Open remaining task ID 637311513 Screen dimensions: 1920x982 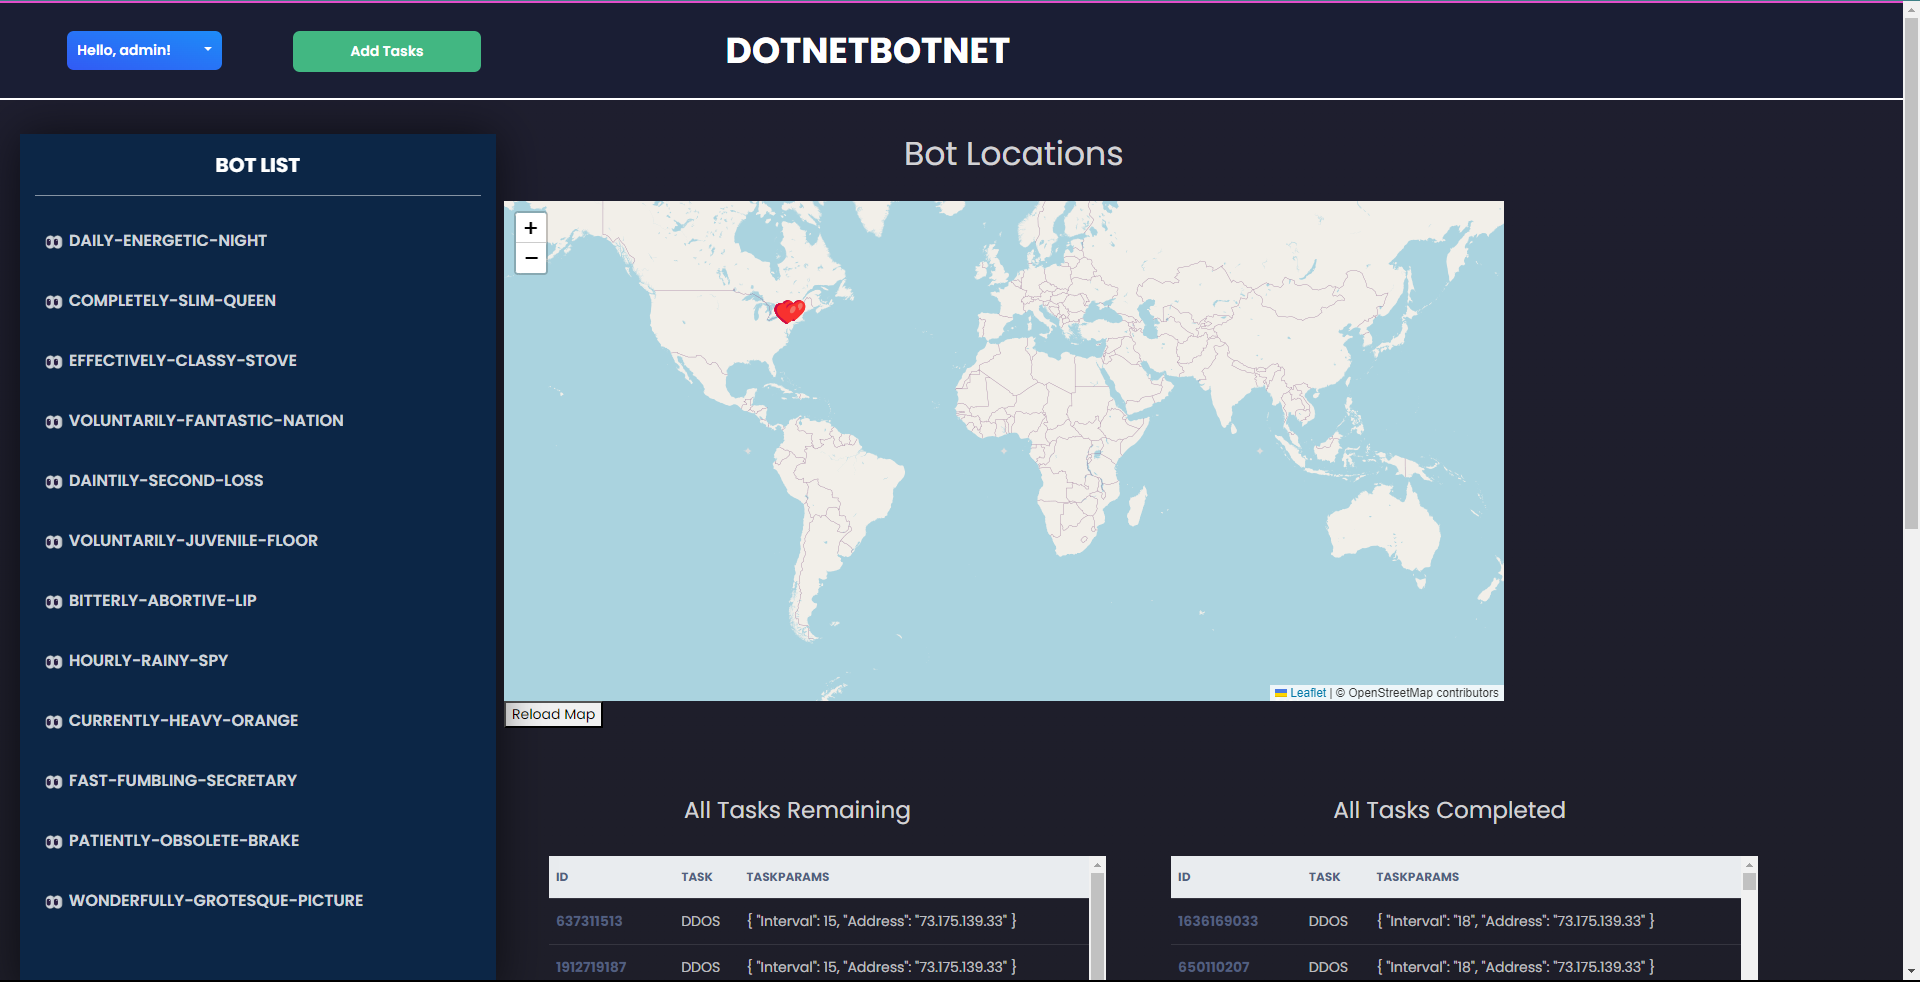point(589,921)
